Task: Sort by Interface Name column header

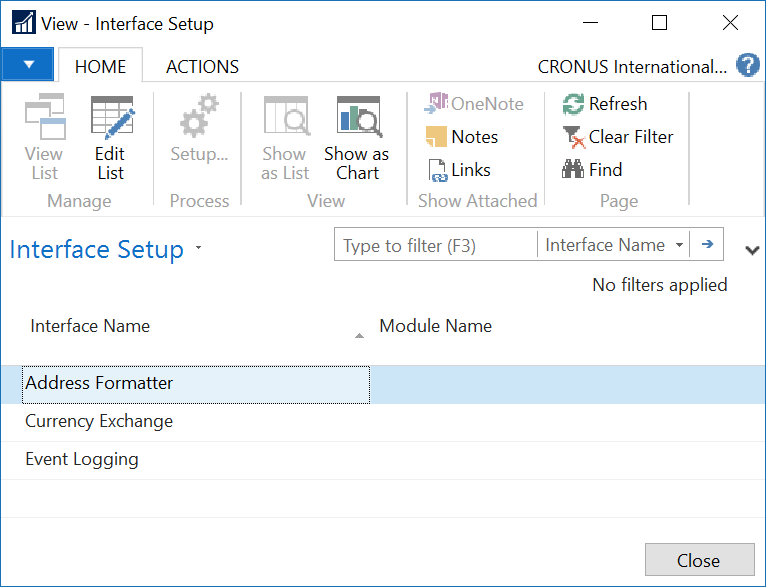Action: tap(90, 326)
